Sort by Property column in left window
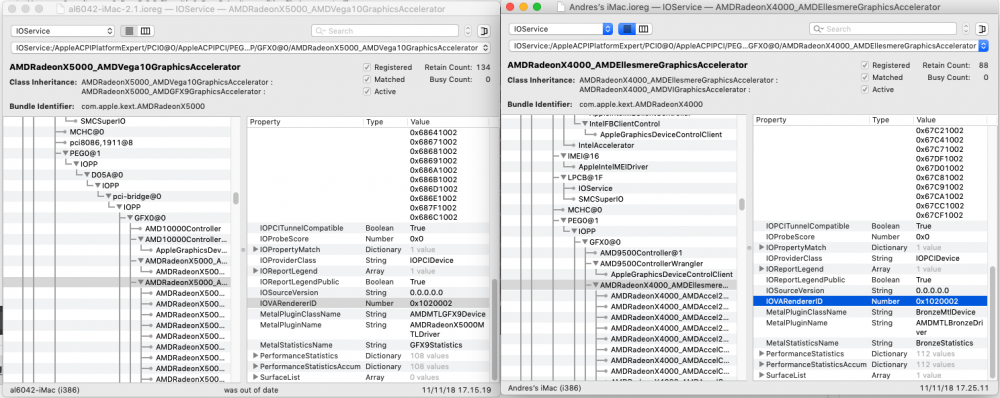This screenshot has width=1000, height=398. (x=305, y=122)
